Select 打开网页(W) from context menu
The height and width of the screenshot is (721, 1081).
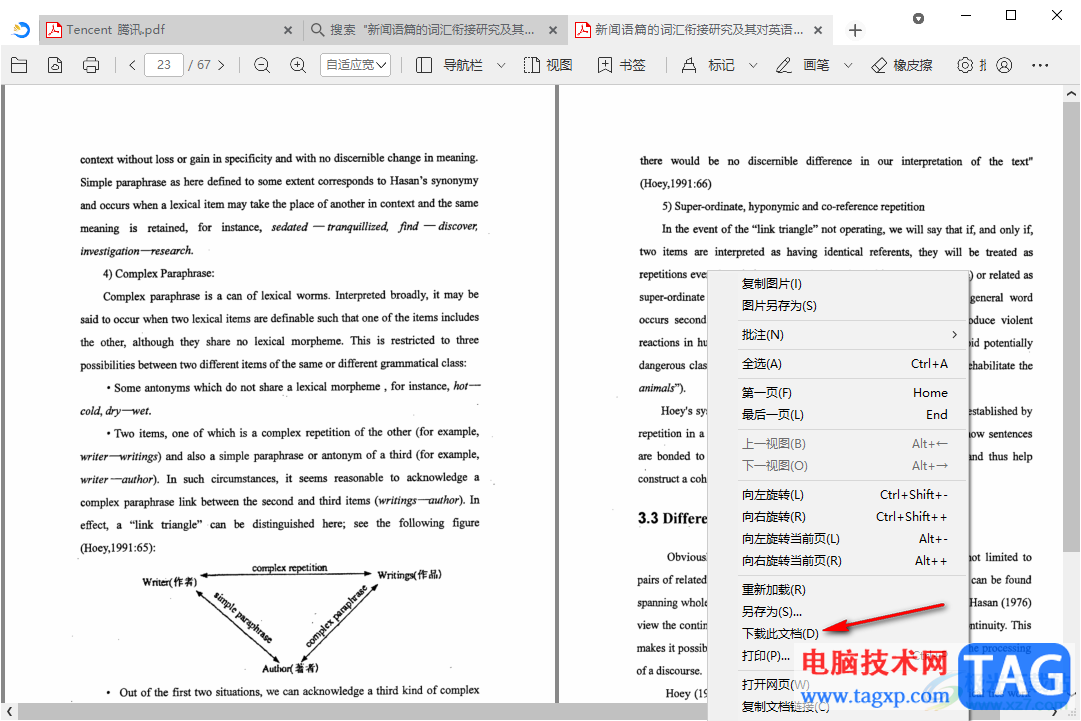tap(839, 684)
